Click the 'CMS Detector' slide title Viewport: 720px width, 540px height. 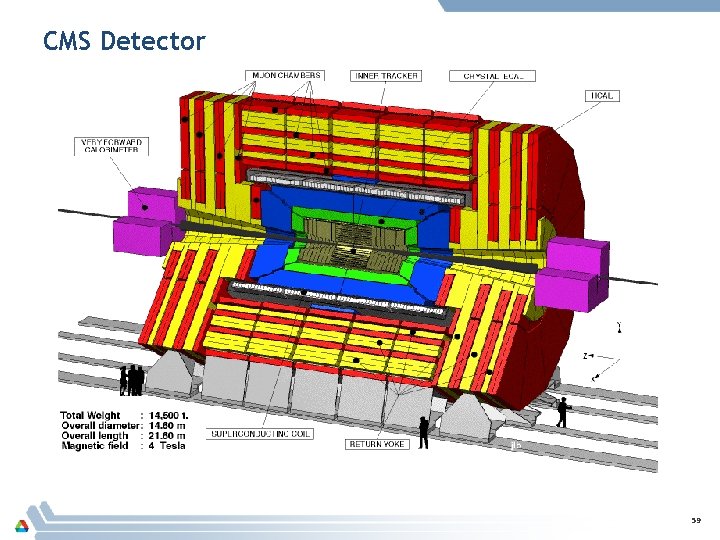pos(124,41)
